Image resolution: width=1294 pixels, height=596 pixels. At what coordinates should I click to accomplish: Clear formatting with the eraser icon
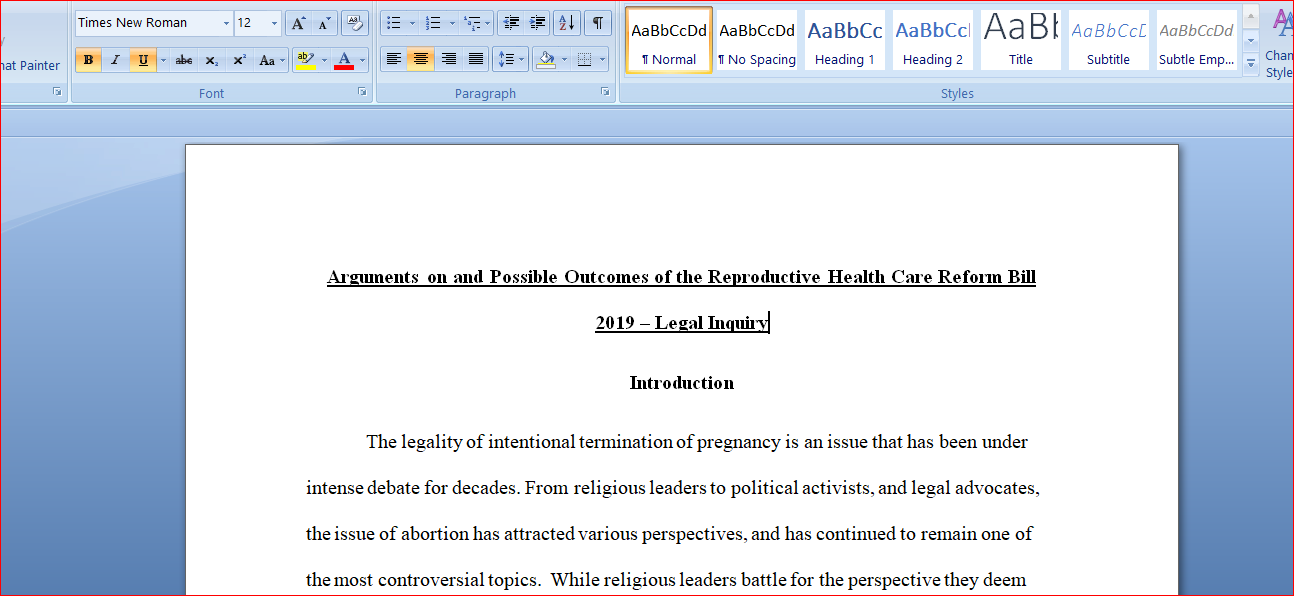coord(354,23)
